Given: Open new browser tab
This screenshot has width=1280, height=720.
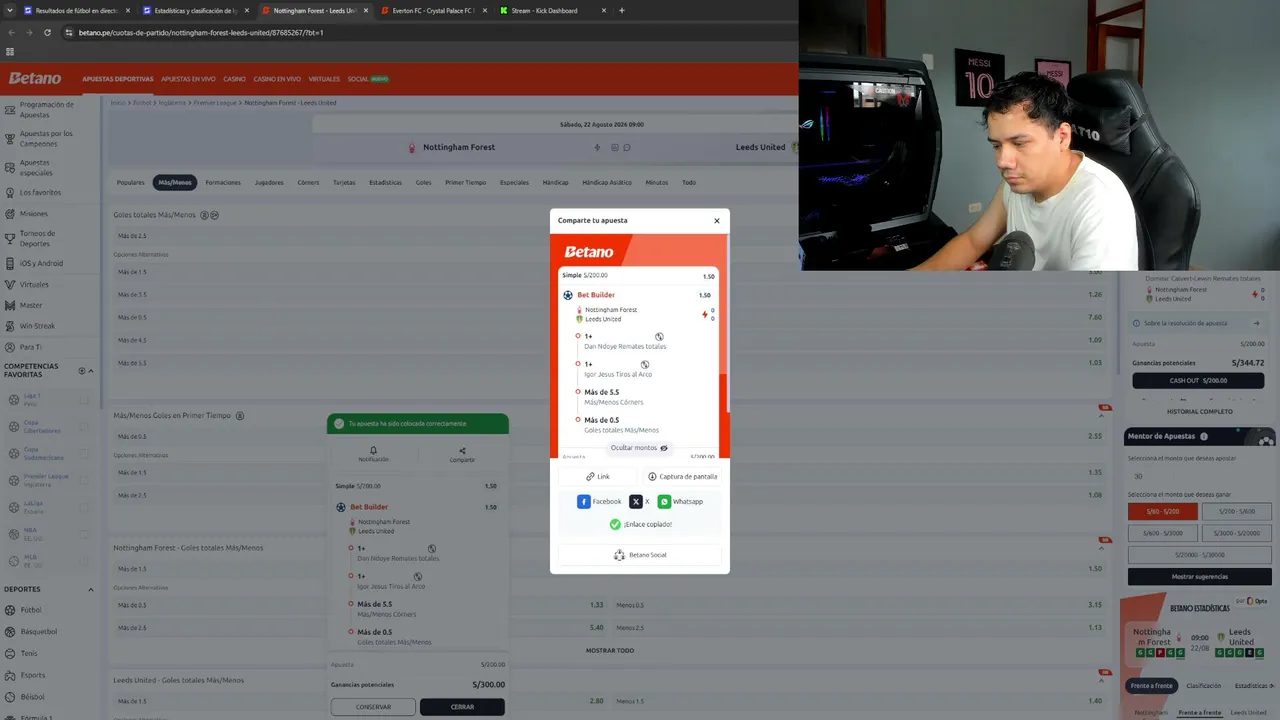Looking at the screenshot, I should click(622, 11).
